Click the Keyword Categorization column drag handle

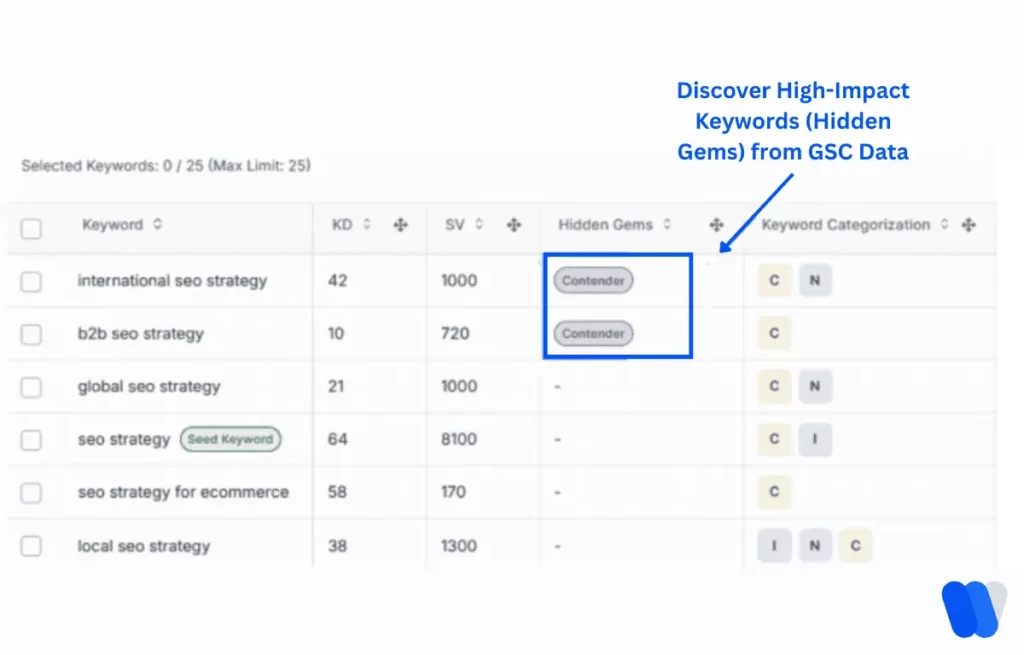tap(968, 226)
